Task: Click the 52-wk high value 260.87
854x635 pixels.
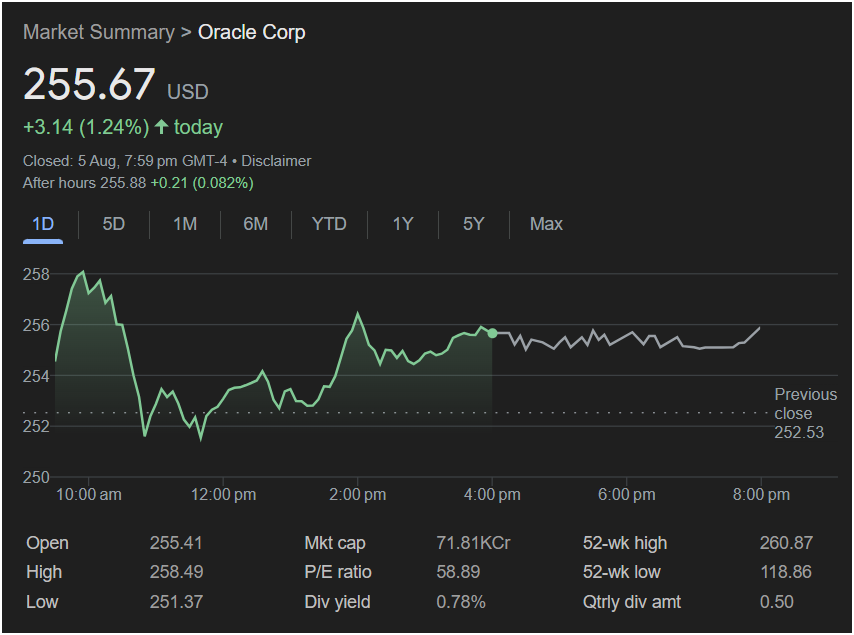Action: 786,543
